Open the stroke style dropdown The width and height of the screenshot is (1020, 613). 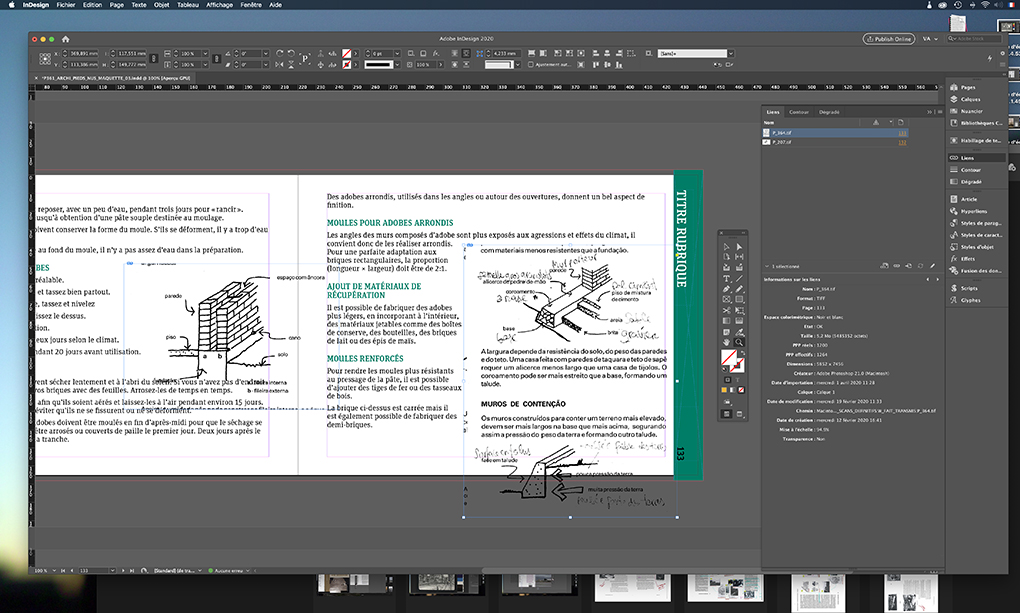click(397, 64)
